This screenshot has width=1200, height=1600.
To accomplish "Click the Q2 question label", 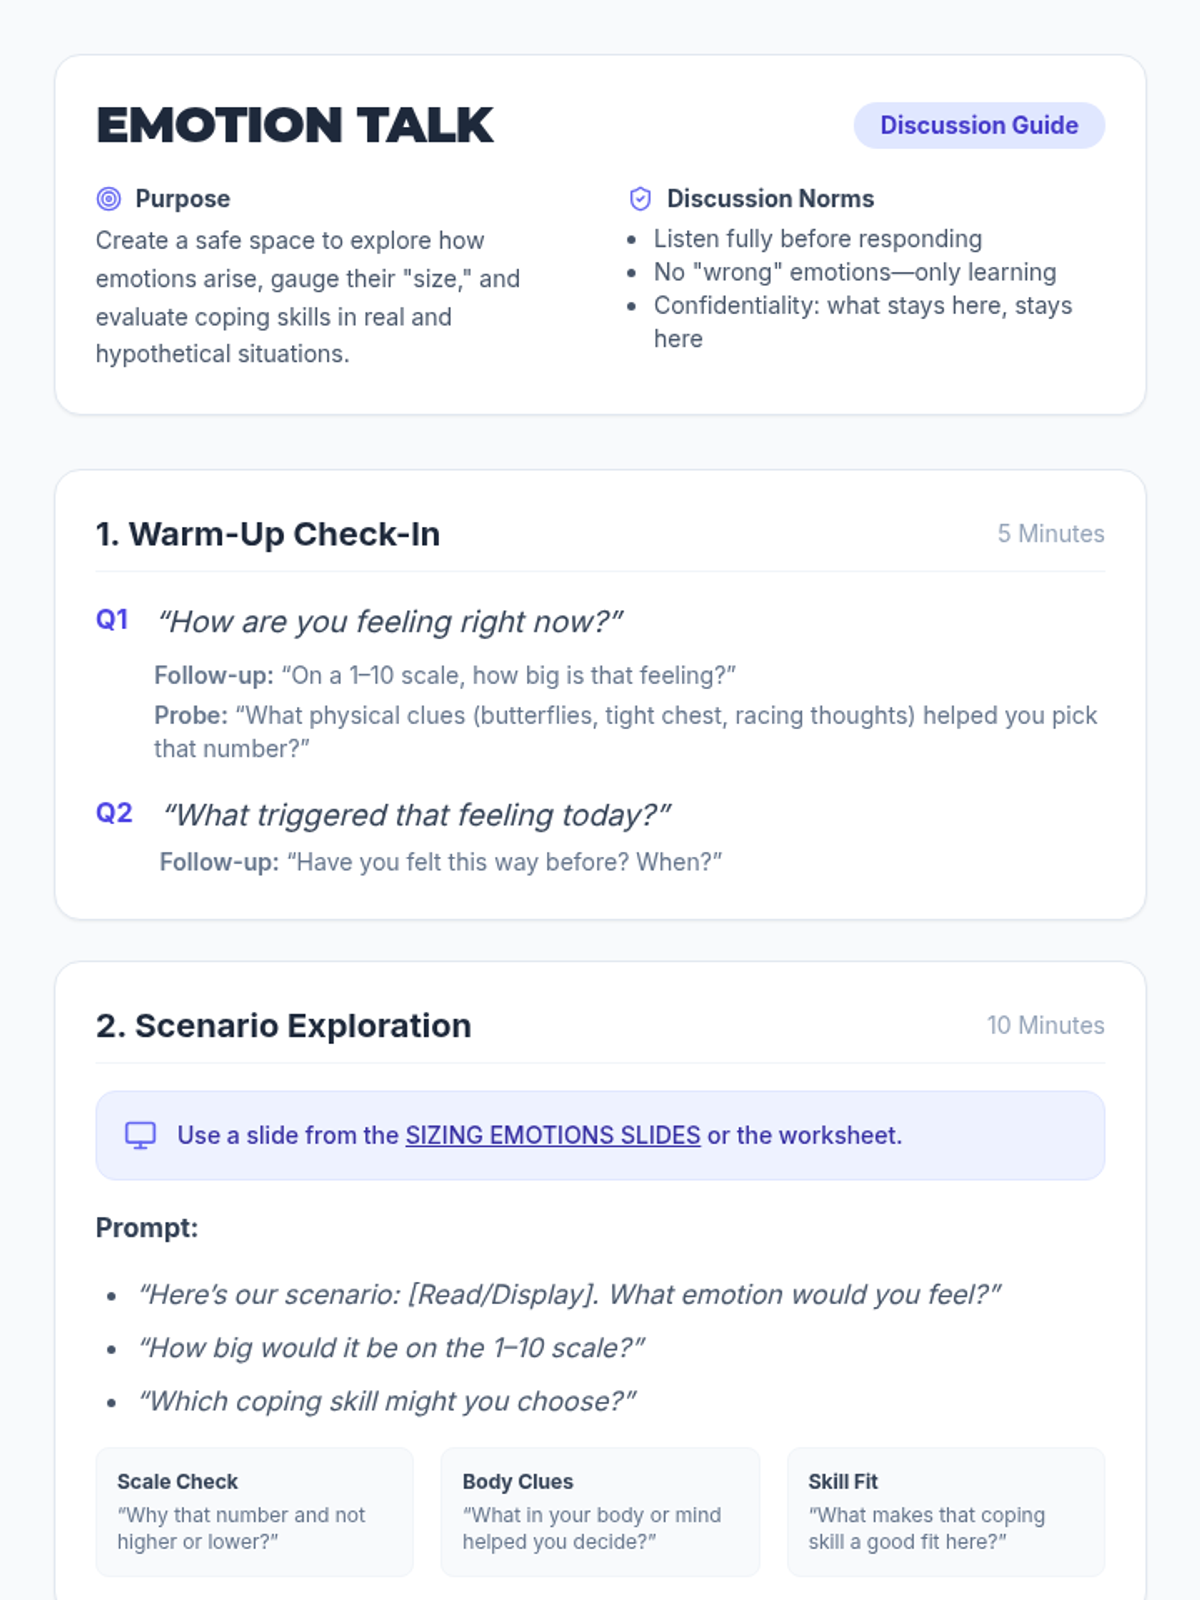I will (x=114, y=813).
